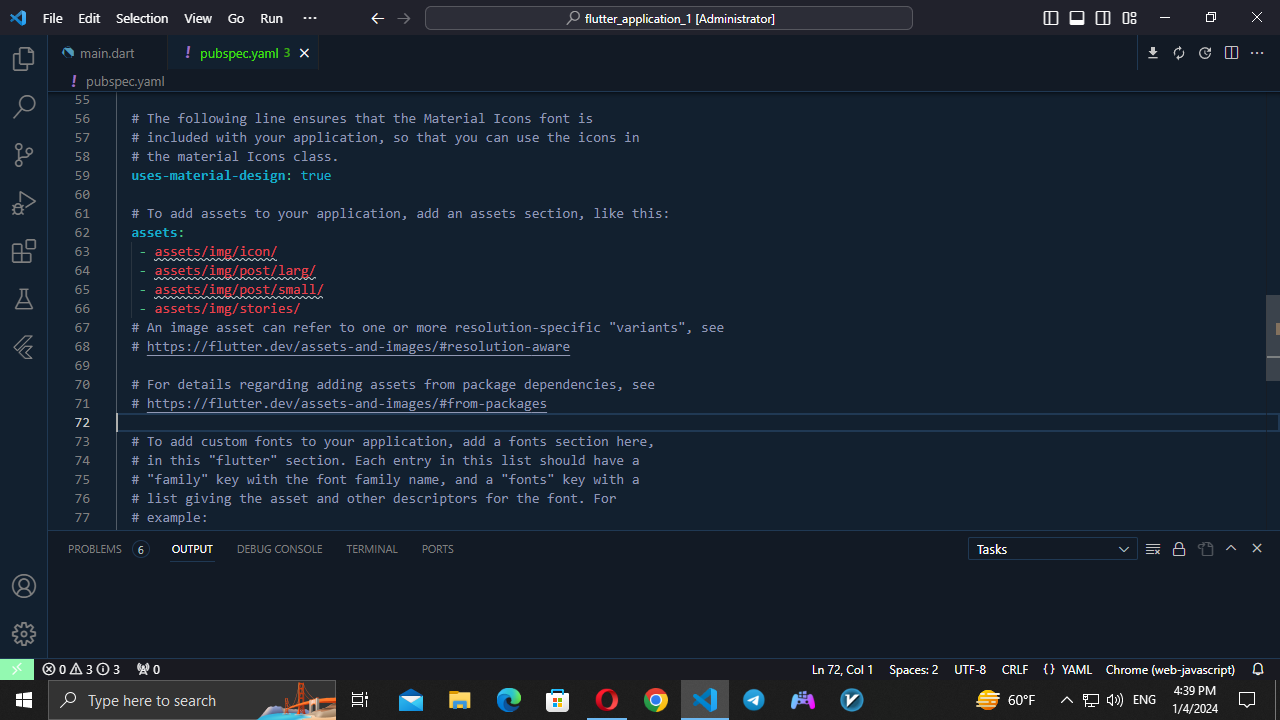The image size is (1280, 720).
Task: Open the Extensions view
Action: coord(24,251)
